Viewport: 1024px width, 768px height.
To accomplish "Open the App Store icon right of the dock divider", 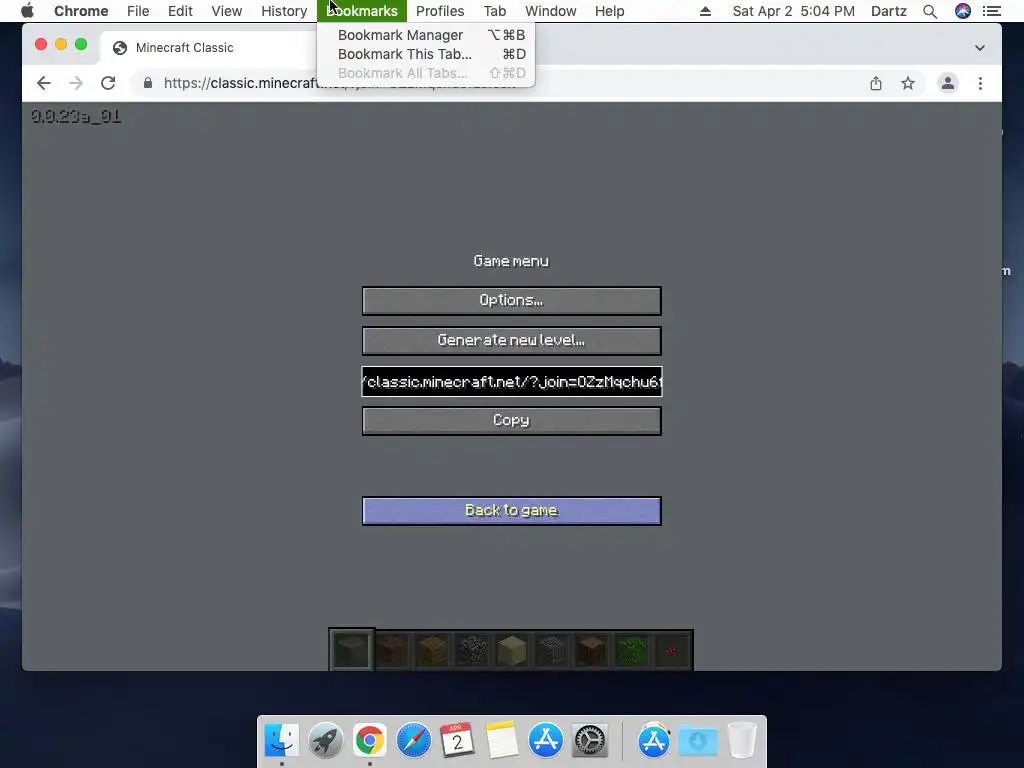I will 654,740.
